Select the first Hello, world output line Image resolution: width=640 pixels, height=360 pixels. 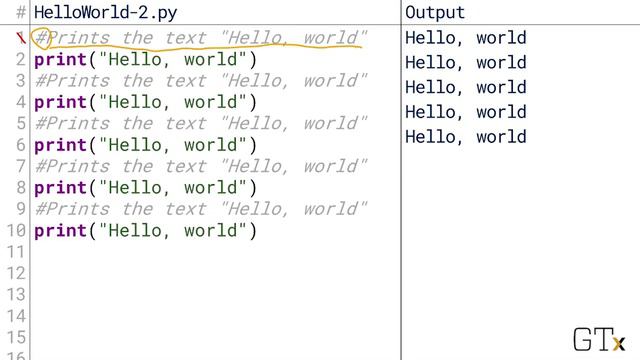(466, 38)
